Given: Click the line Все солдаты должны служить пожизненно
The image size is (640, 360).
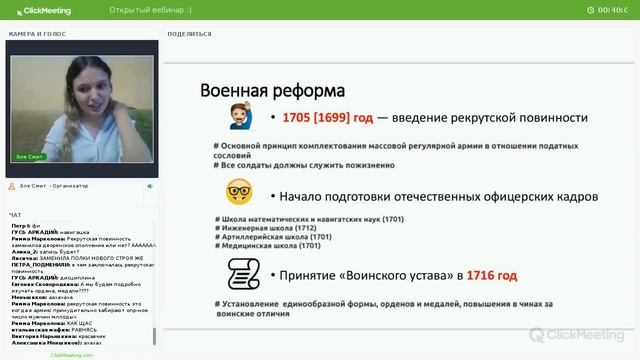Looking at the screenshot, I should point(304,165).
